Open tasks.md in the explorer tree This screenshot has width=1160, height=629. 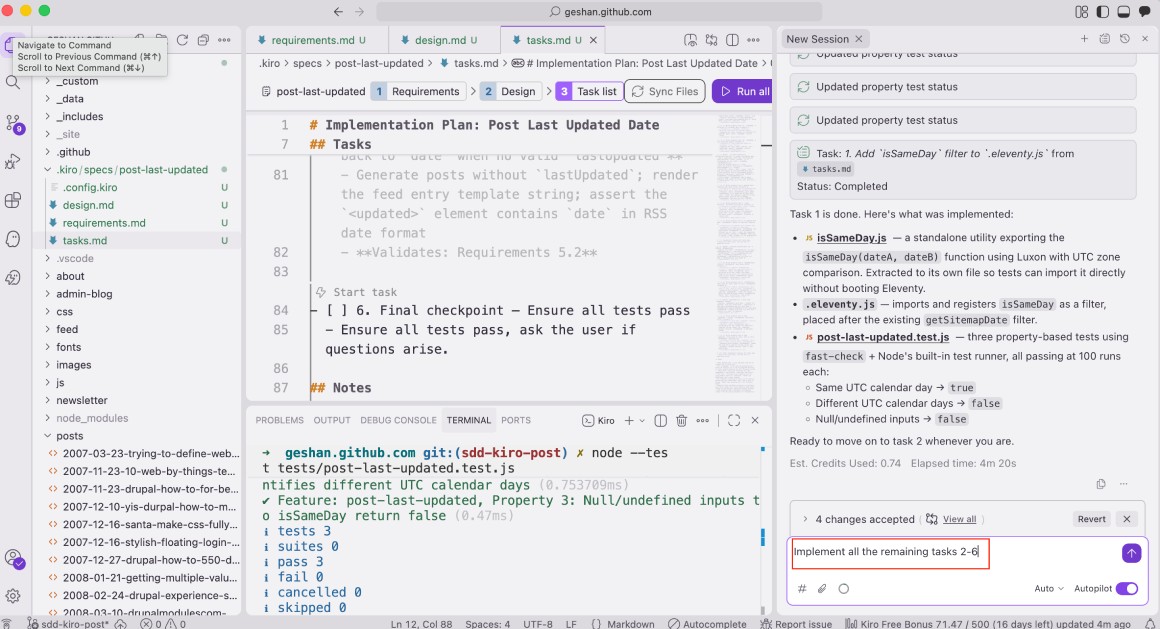tap(85, 240)
